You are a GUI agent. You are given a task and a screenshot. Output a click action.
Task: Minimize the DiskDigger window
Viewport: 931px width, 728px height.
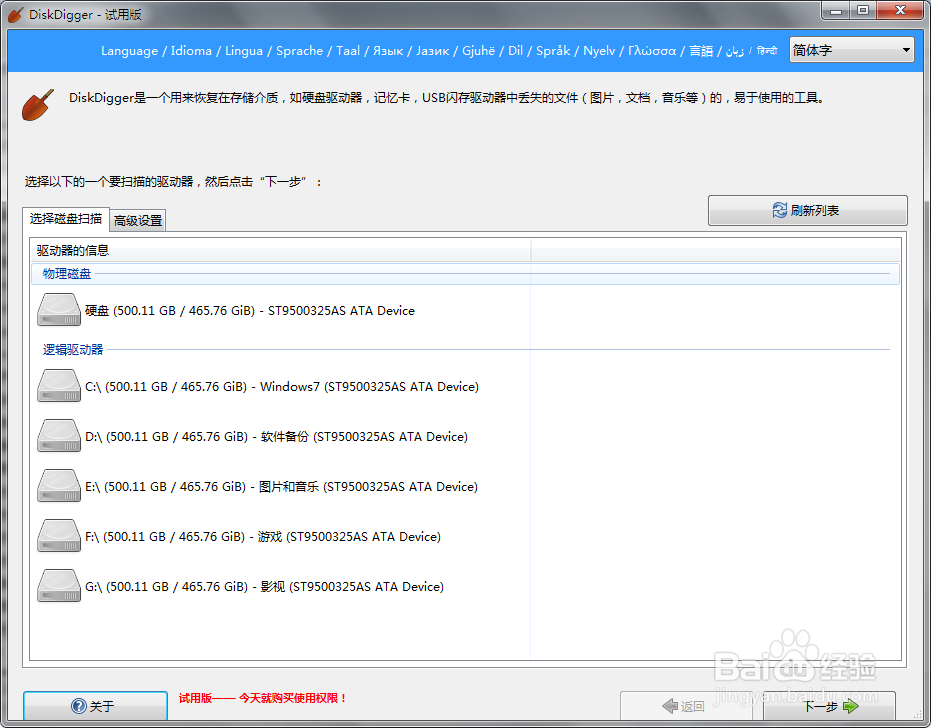(x=835, y=10)
